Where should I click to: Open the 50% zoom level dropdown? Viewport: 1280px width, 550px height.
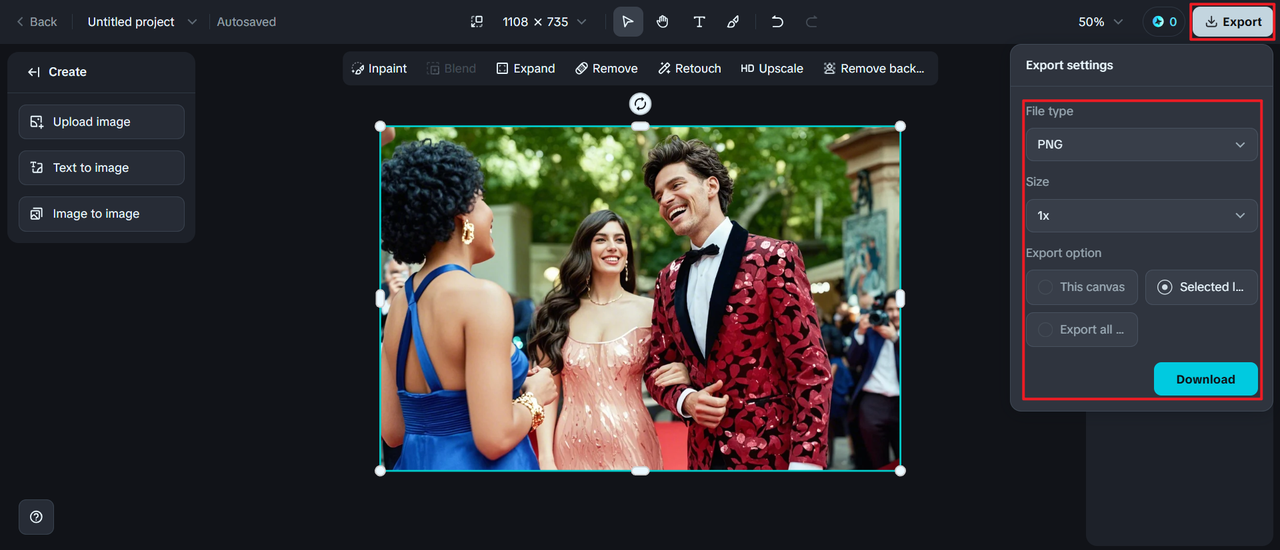[1100, 22]
